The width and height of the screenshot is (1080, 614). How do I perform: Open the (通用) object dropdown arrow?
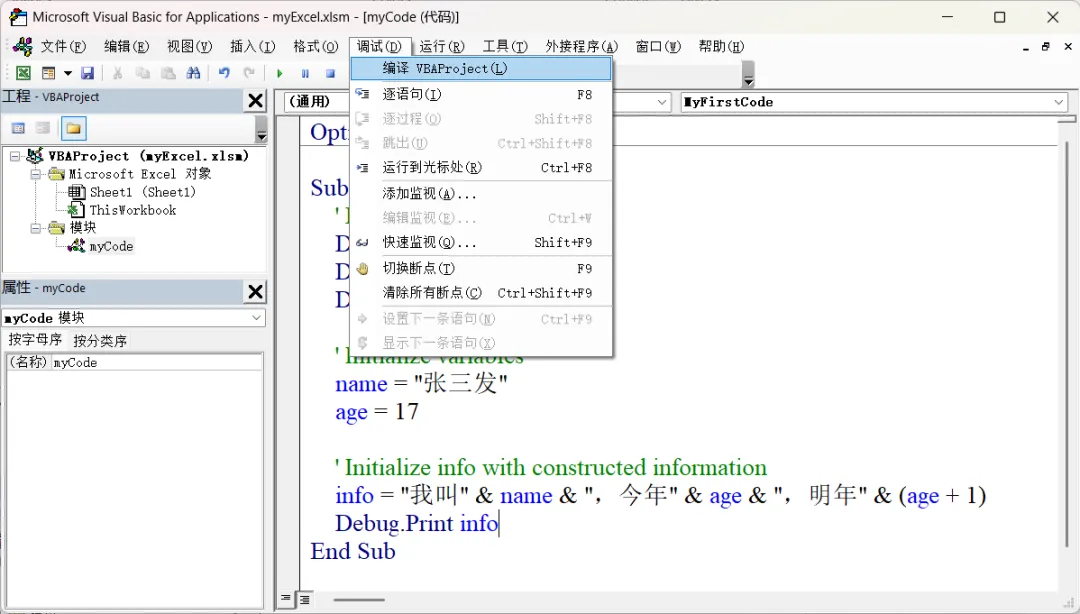662,102
